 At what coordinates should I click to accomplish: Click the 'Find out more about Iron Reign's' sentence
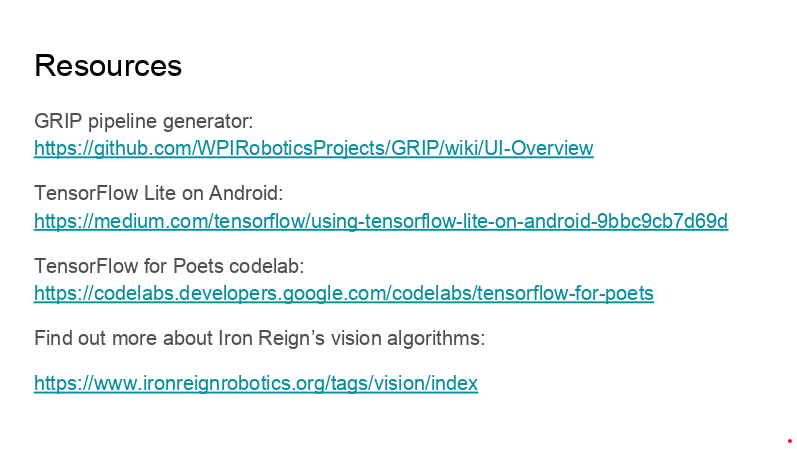click(x=179, y=338)
